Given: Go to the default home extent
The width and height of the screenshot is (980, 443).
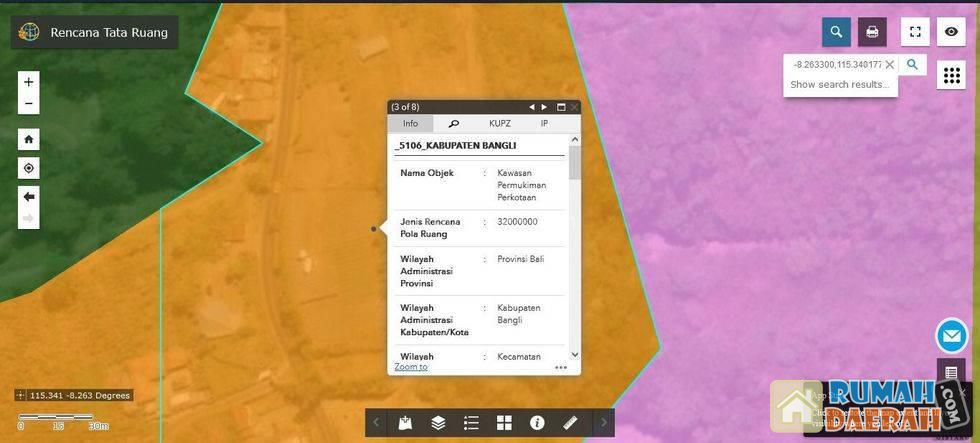Looking at the screenshot, I should pos(29,140).
